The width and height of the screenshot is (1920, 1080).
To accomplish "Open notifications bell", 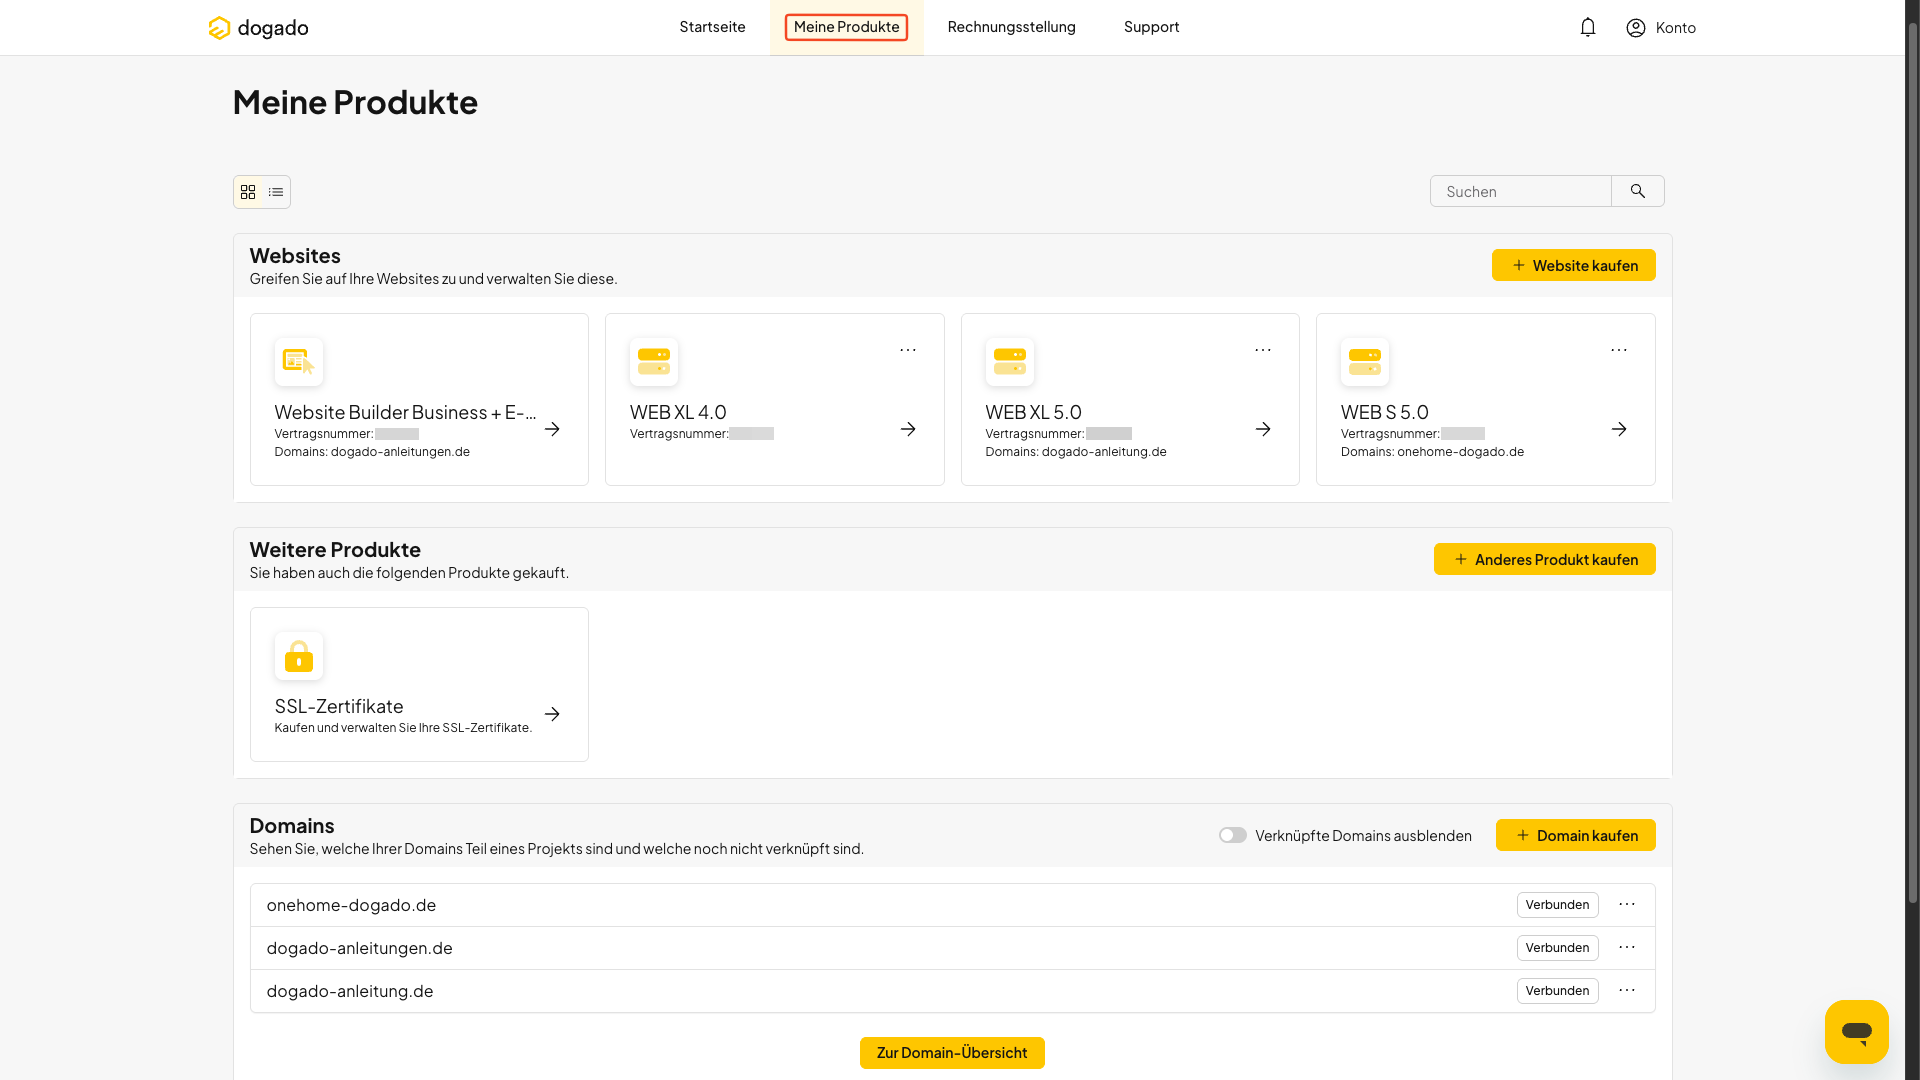I will (x=1588, y=28).
